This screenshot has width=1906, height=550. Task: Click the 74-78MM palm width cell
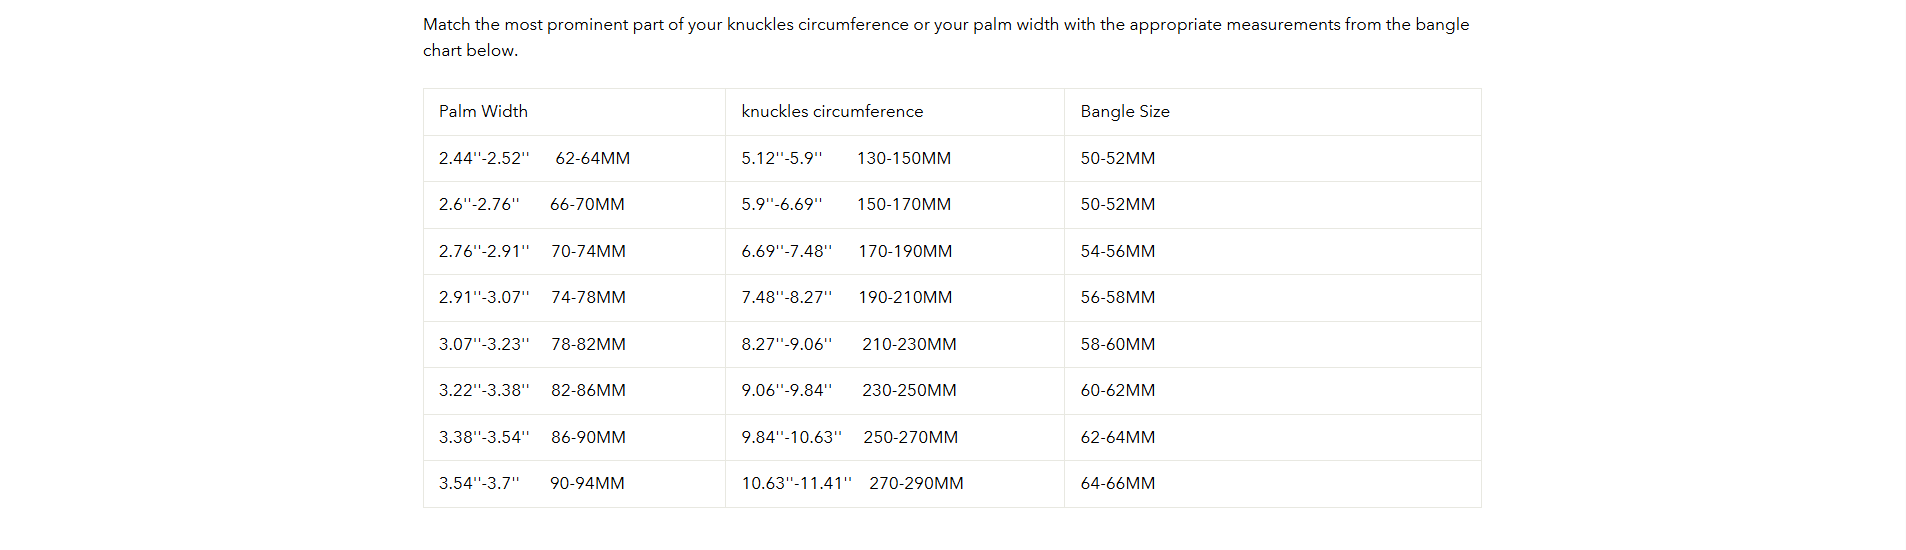click(574, 298)
